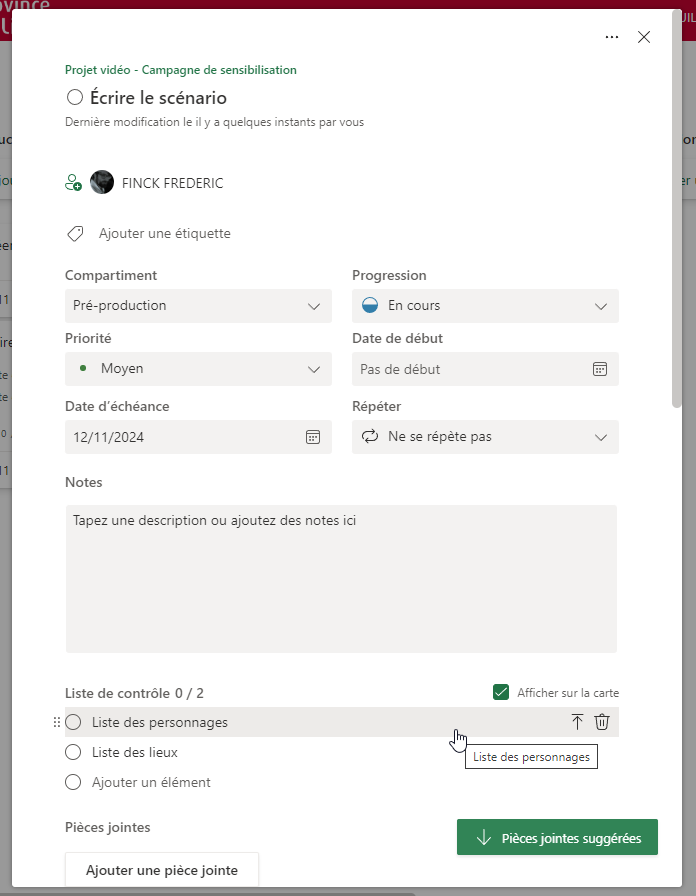This screenshot has height=896, width=696.
Task: Click the Pas de début date field
Action: 485,369
